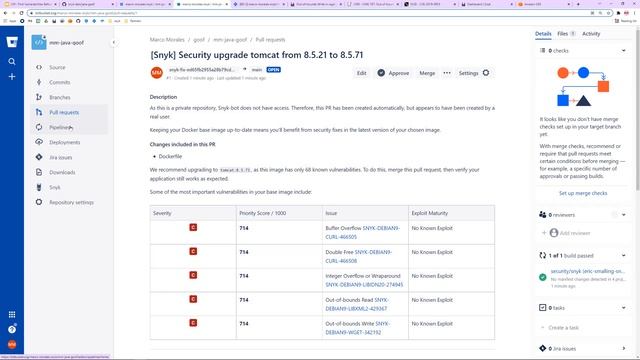640x360 pixels.
Task: Open Branches in repository sidebar
Action: click(60, 97)
